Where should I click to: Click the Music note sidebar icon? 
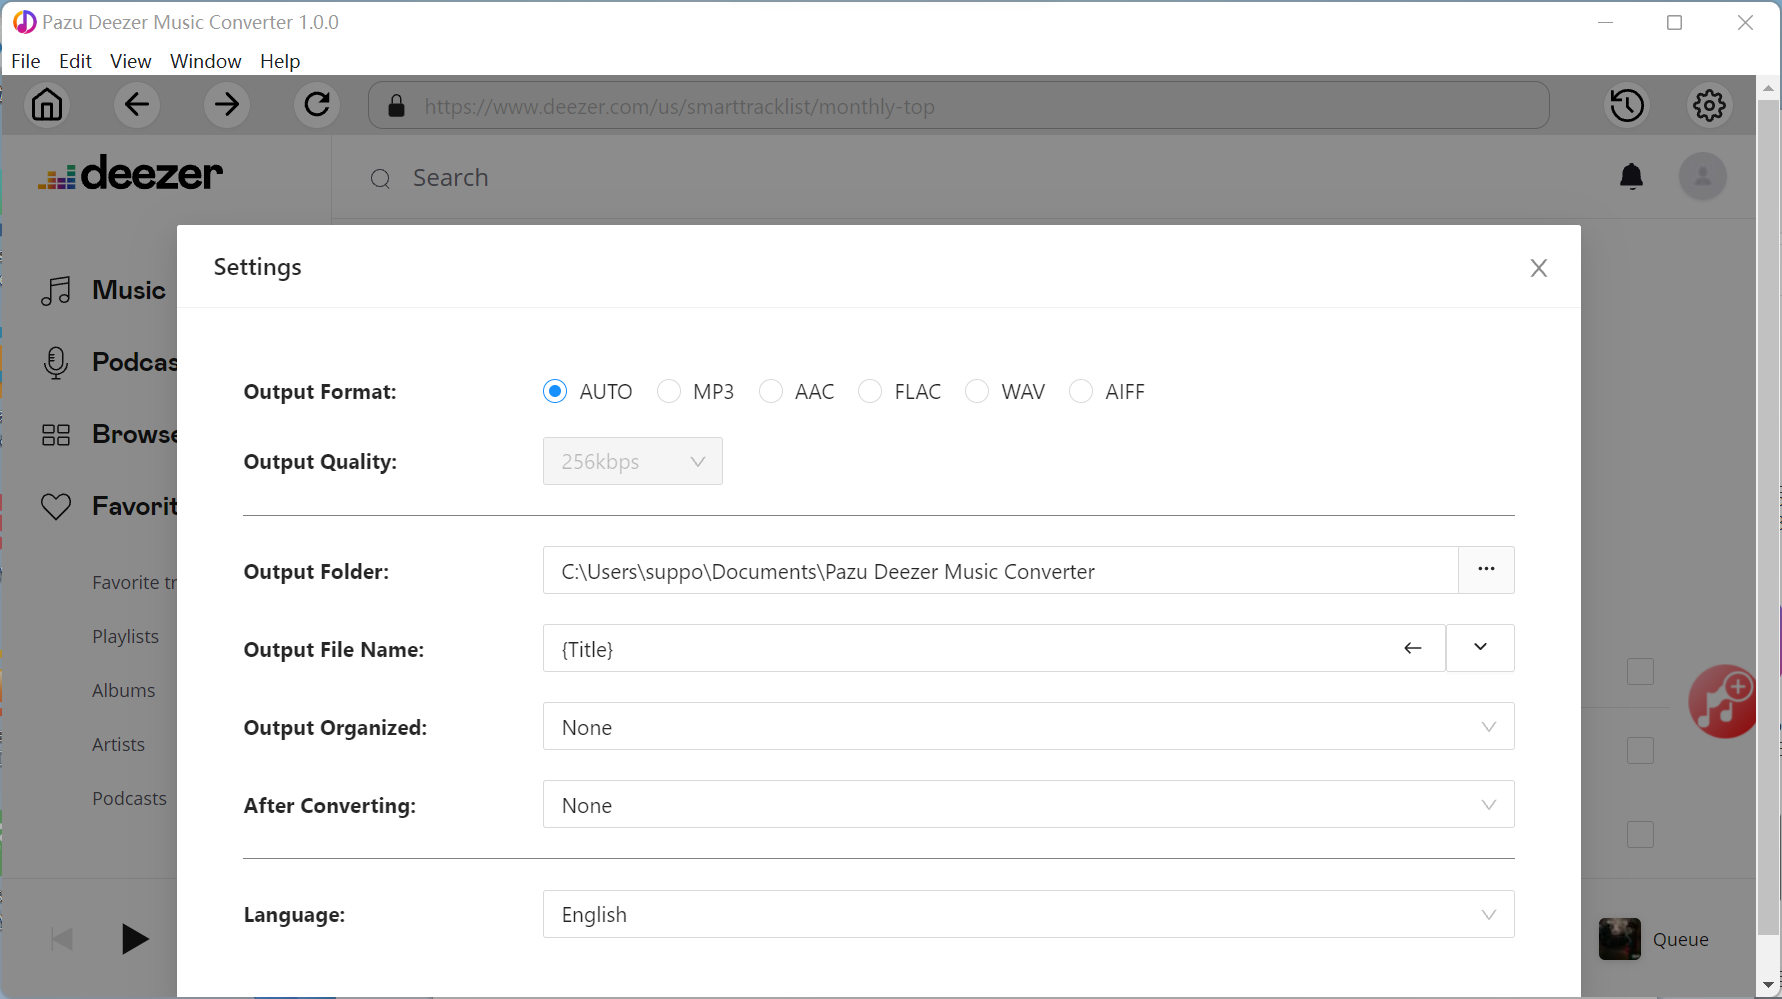click(x=56, y=291)
